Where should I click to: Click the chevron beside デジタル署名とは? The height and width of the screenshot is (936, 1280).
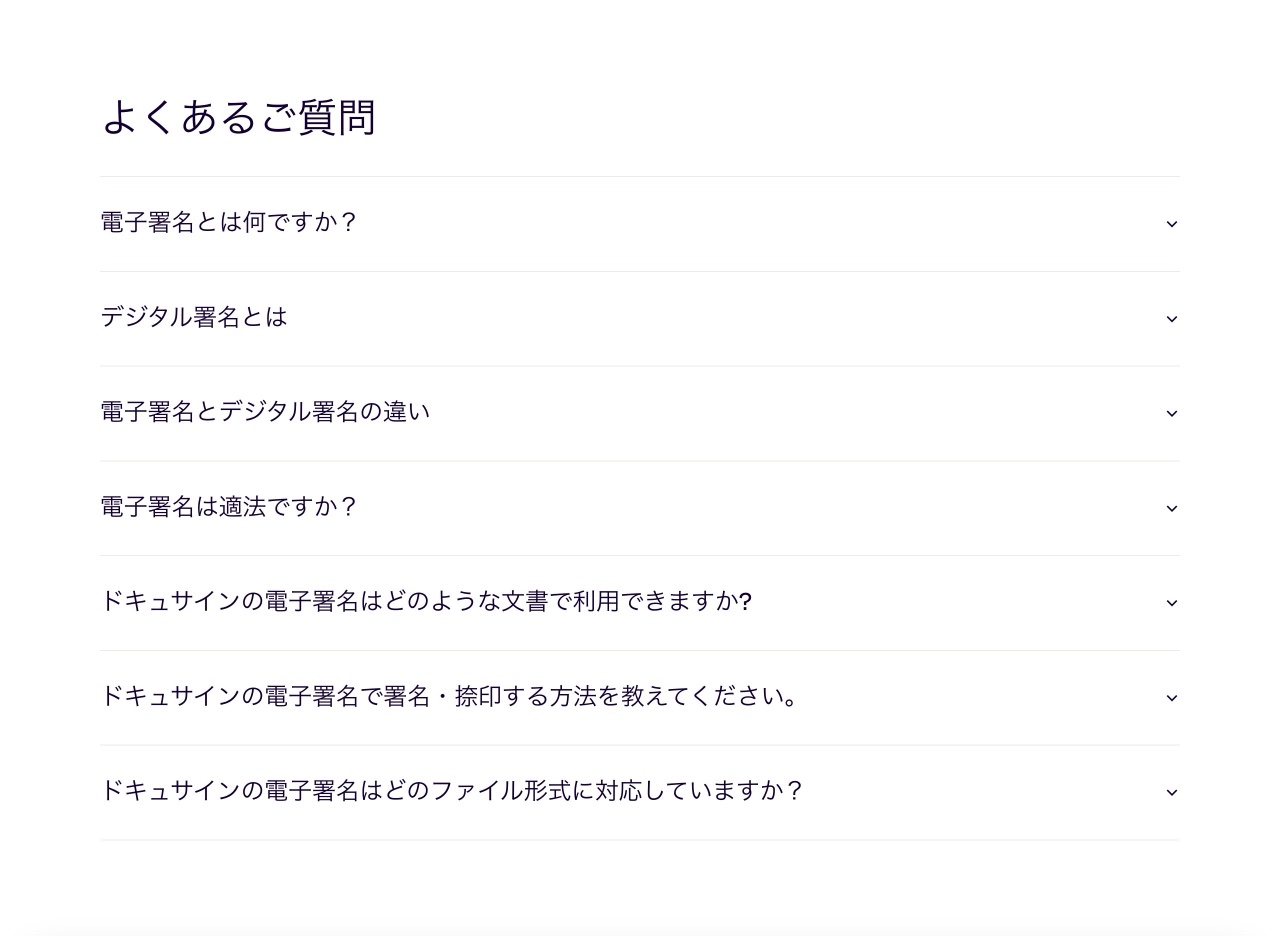[x=1171, y=318]
